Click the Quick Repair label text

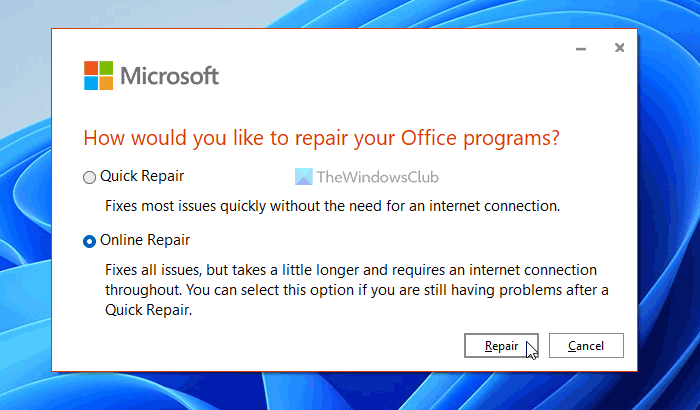coord(143,177)
